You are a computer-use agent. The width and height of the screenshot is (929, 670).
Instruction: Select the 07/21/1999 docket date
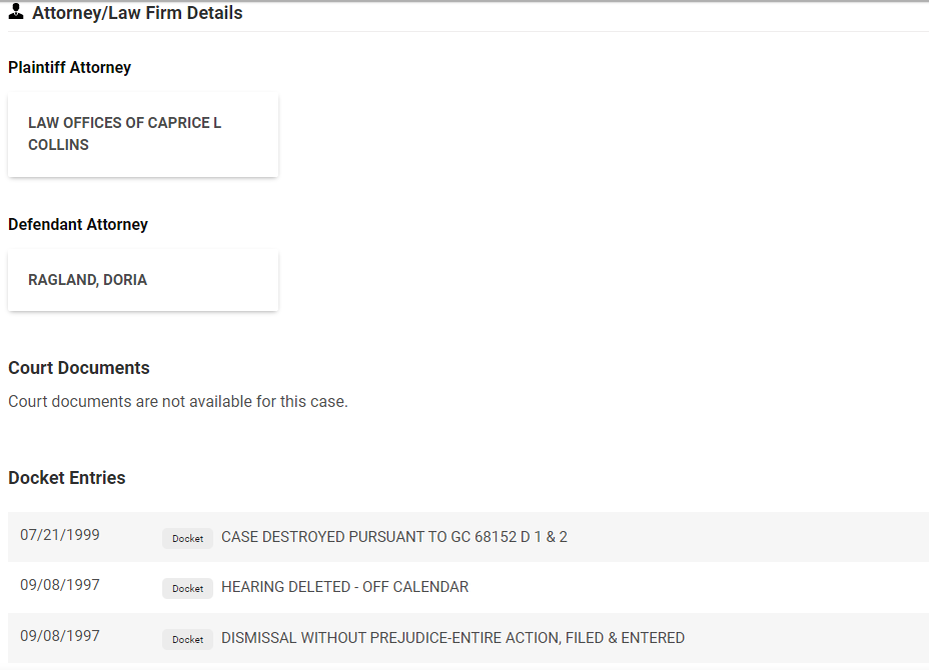[60, 535]
